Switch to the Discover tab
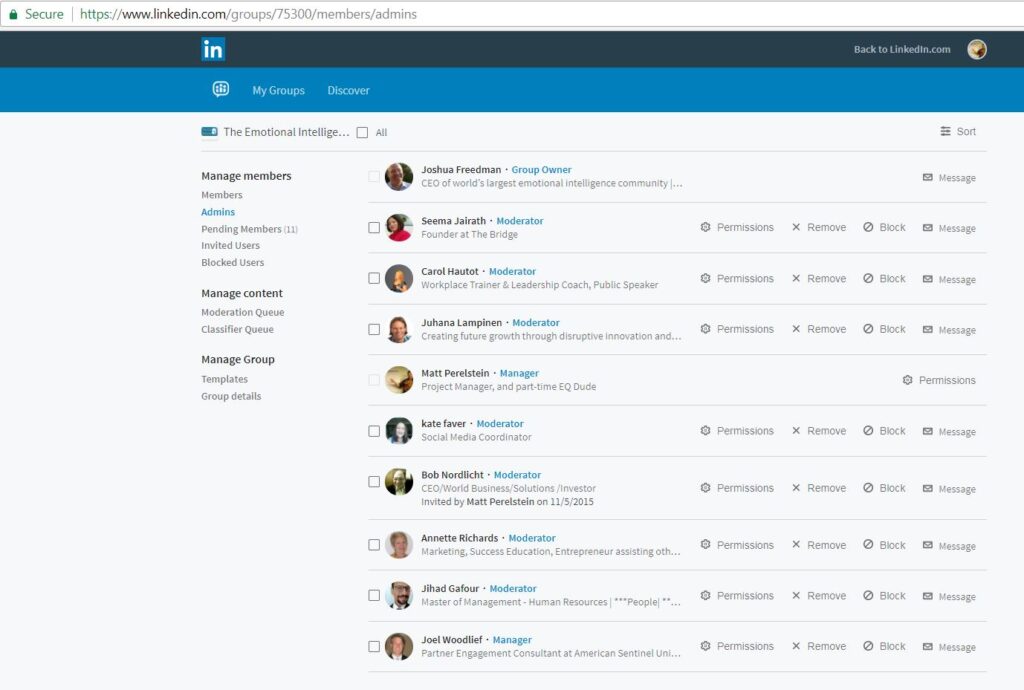The image size is (1024, 690). 348,91
